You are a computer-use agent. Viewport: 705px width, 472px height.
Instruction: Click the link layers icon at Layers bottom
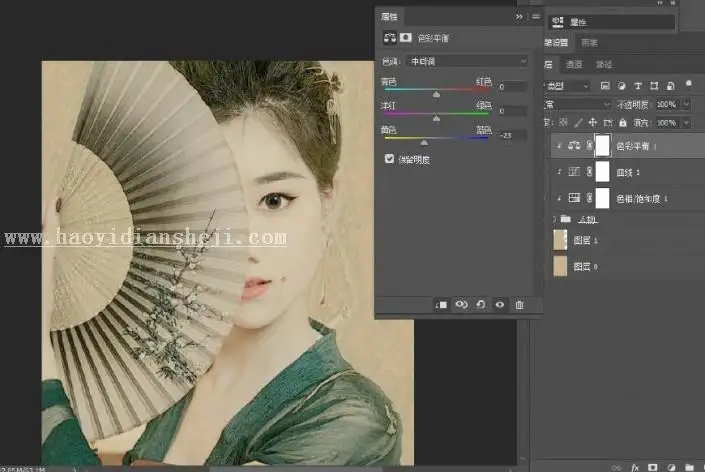[x=616, y=468]
